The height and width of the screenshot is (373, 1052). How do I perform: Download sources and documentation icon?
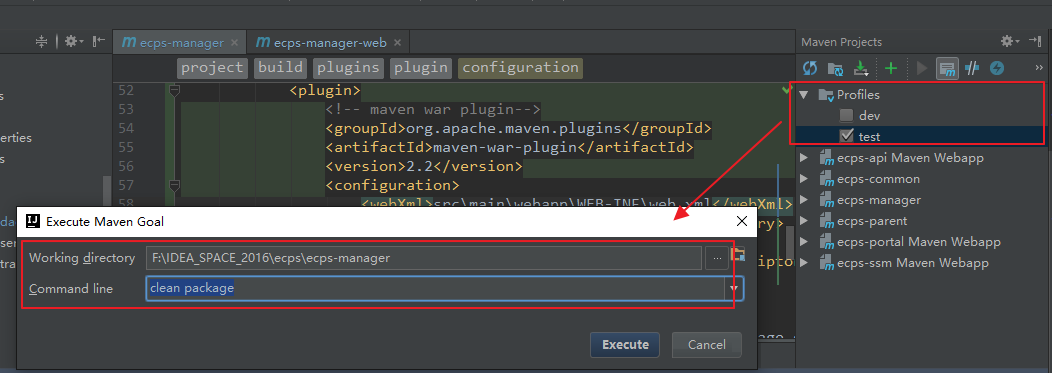click(860, 68)
